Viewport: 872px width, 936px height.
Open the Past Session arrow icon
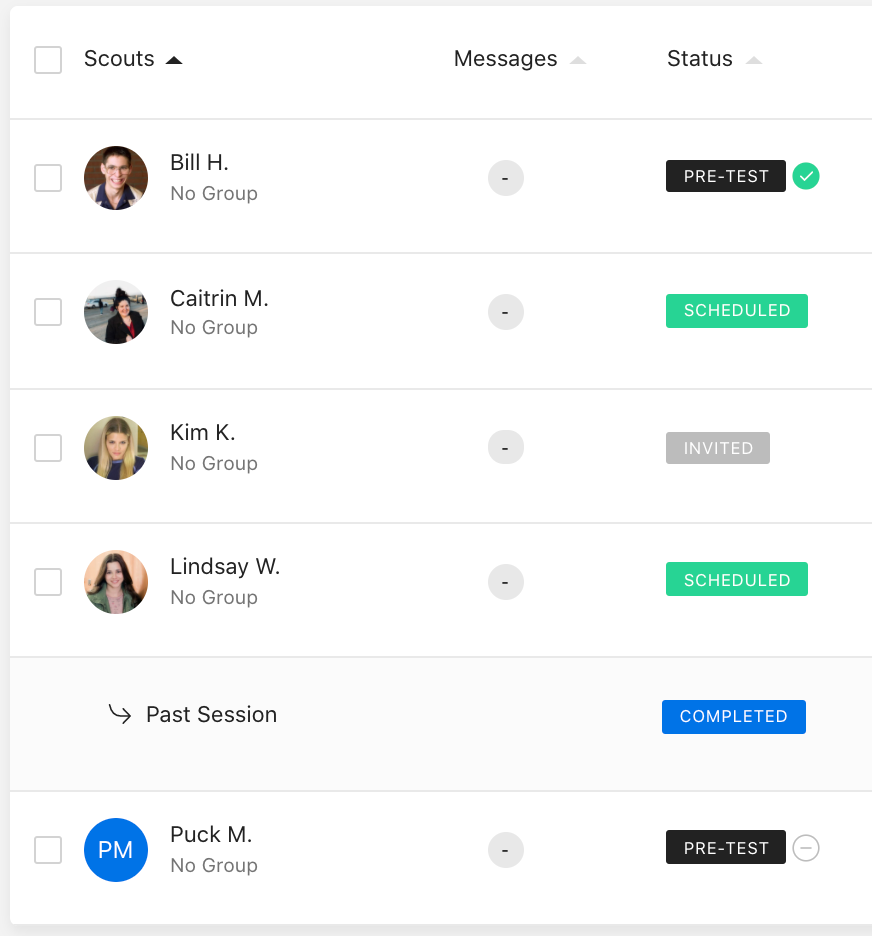tap(119, 713)
